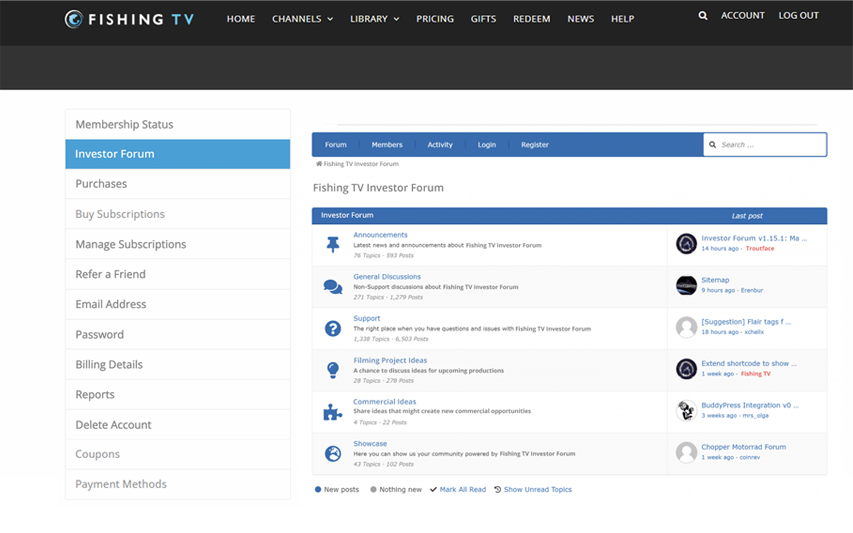Screen dimensions: 853x533
Task: Click the Showcase globe icon
Action: tap(332, 453)
